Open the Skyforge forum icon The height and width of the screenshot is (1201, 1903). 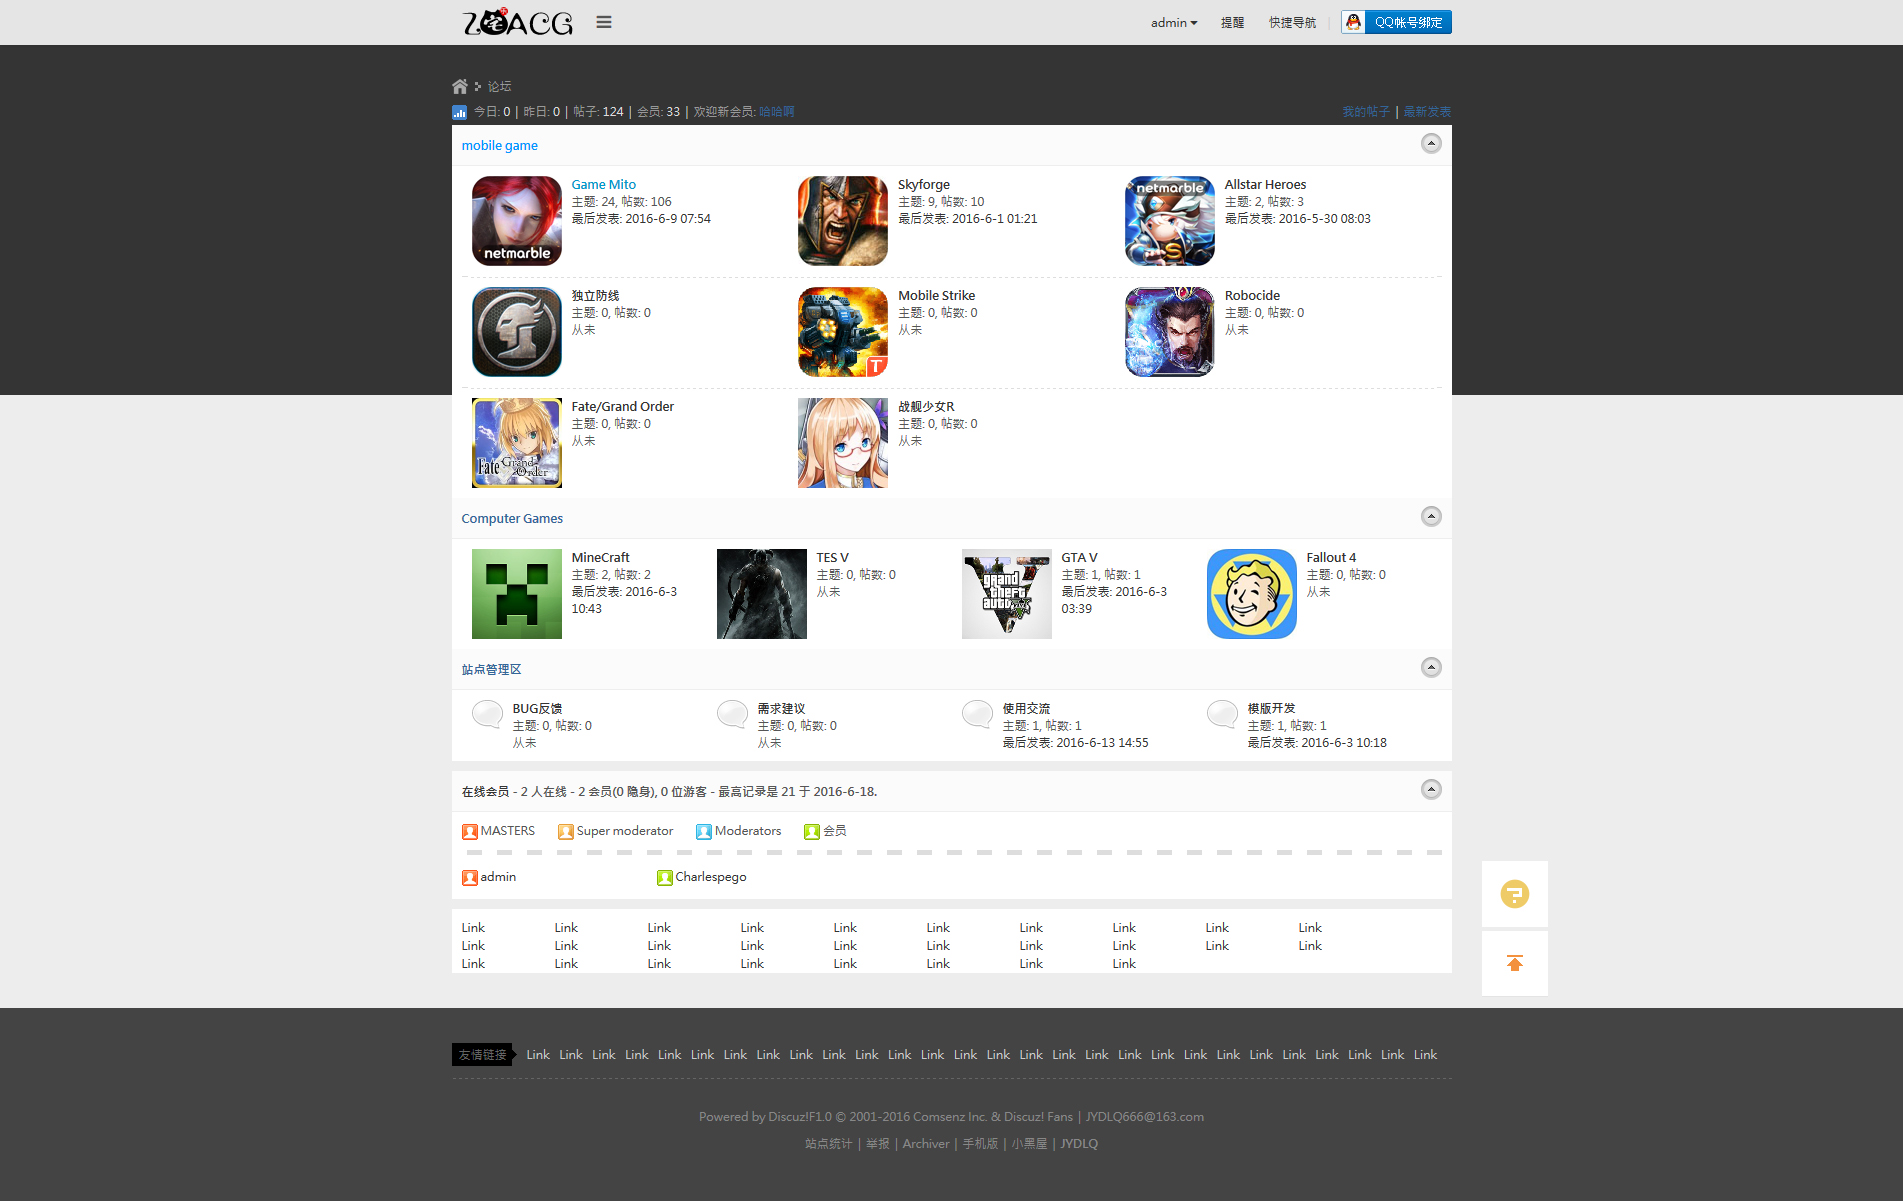pos(843,221)
